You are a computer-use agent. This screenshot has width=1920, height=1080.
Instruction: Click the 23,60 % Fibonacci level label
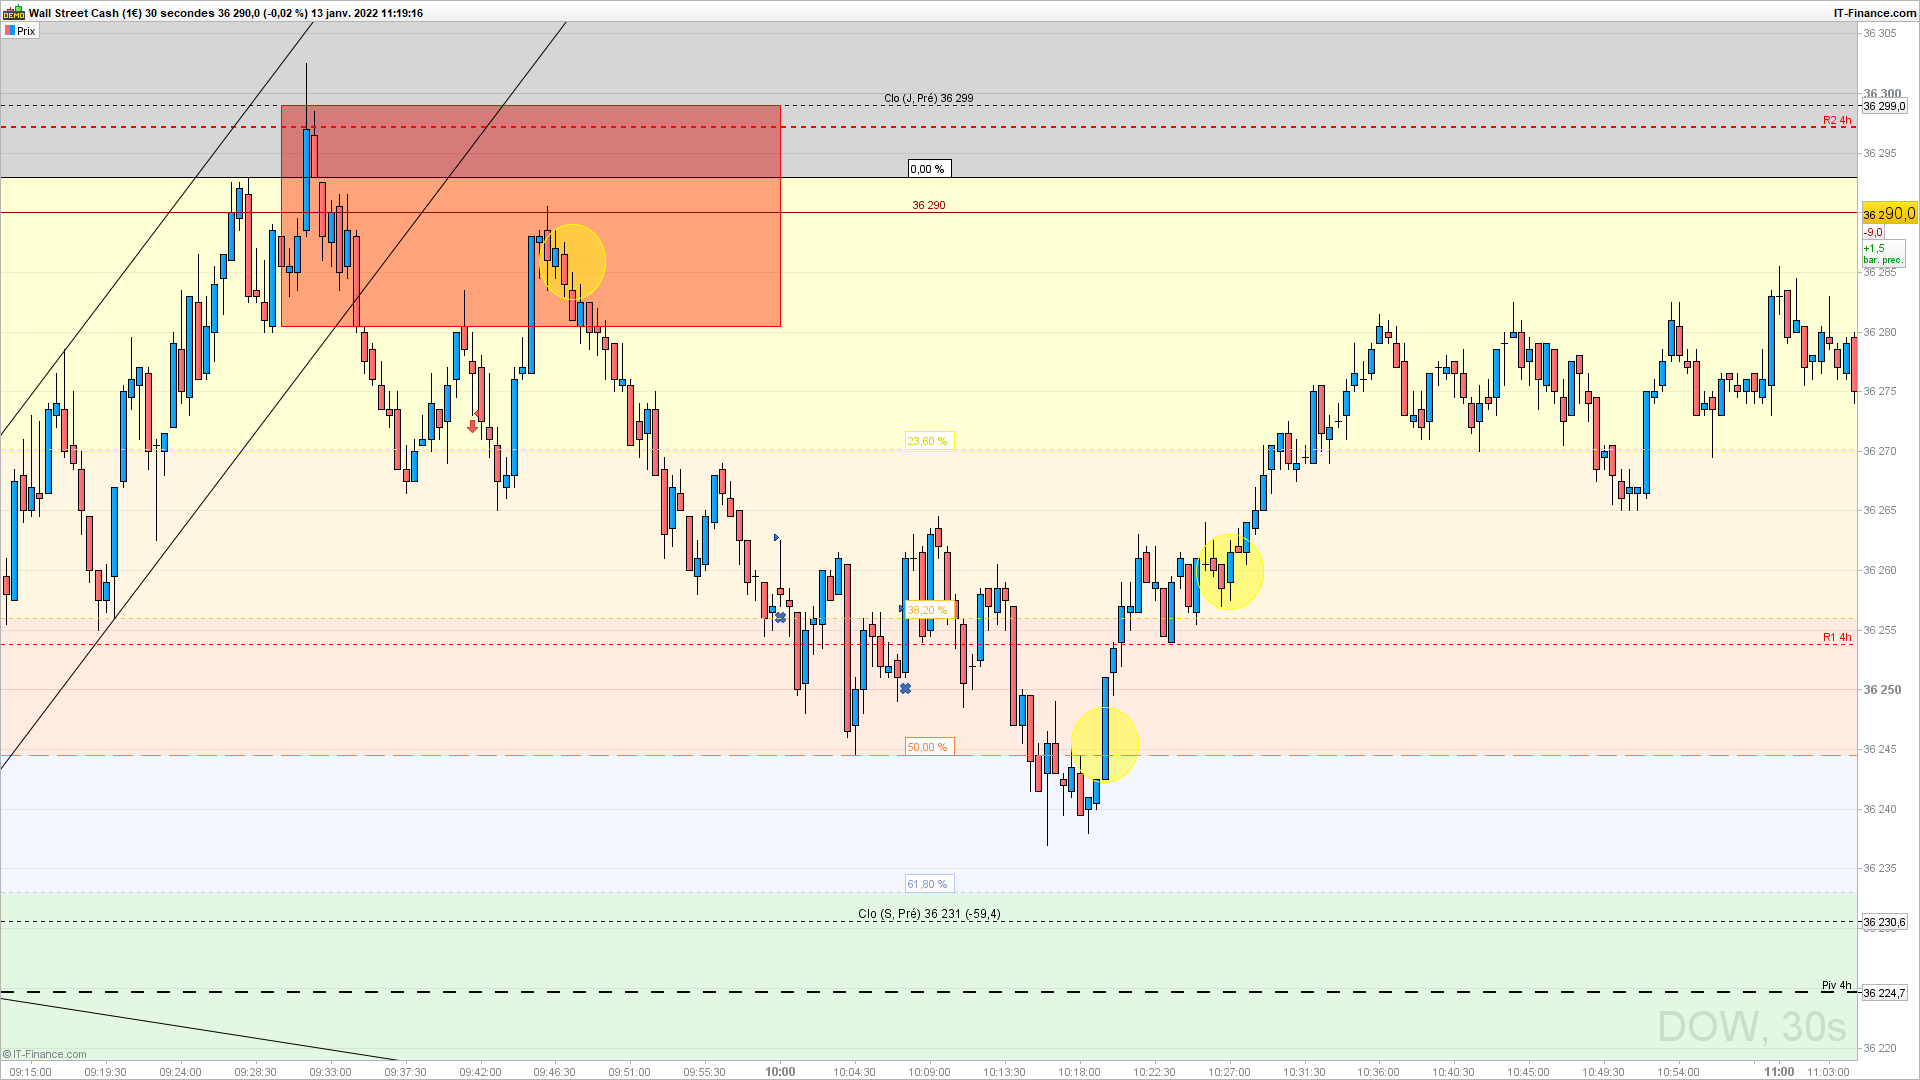tap(928, 441)
